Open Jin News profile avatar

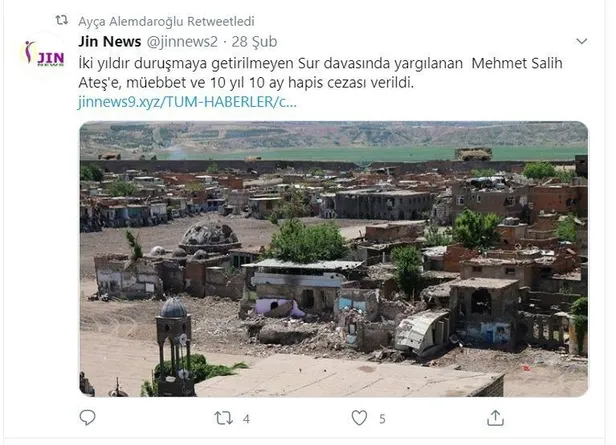(x=44, y=53)
